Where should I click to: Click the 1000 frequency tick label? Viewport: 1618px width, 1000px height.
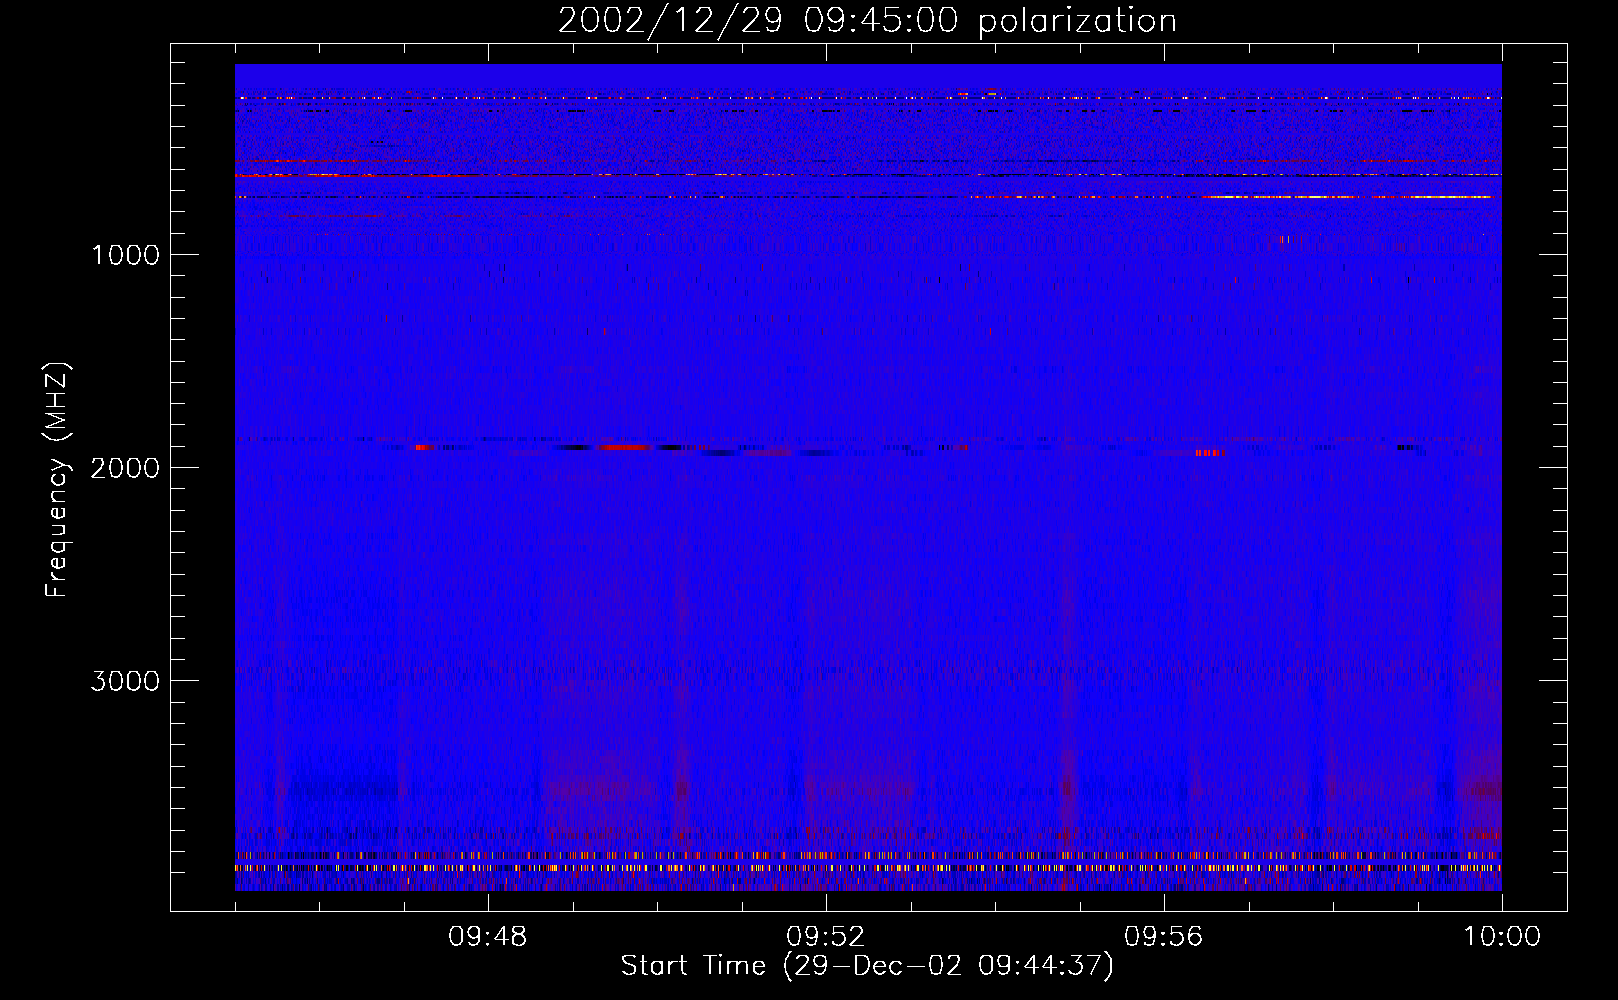pyautogui.click(x=125, y=255)
